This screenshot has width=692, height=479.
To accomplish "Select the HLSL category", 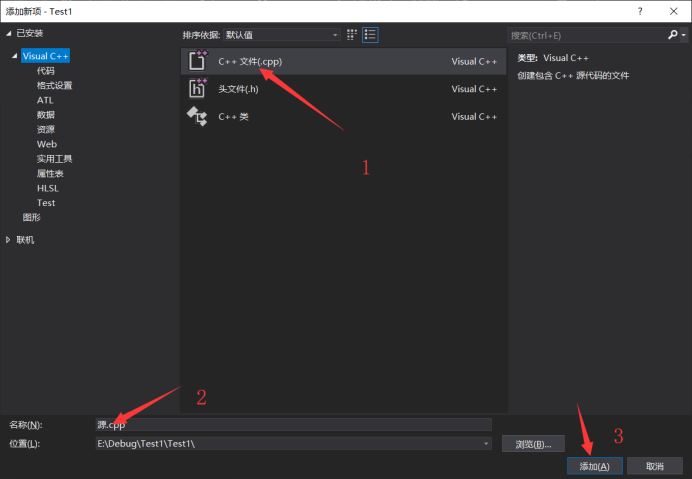I will (48, 188).
